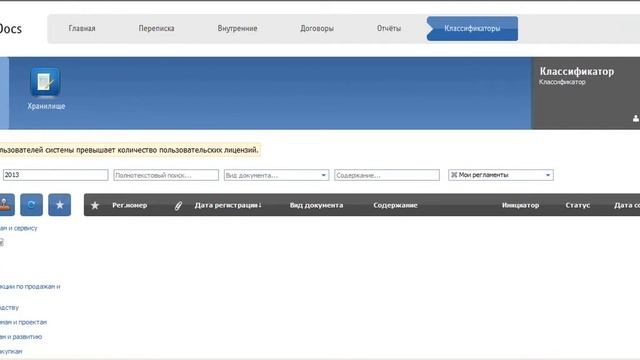Select Классификаторы tab
640x360 pixels.
472,29
